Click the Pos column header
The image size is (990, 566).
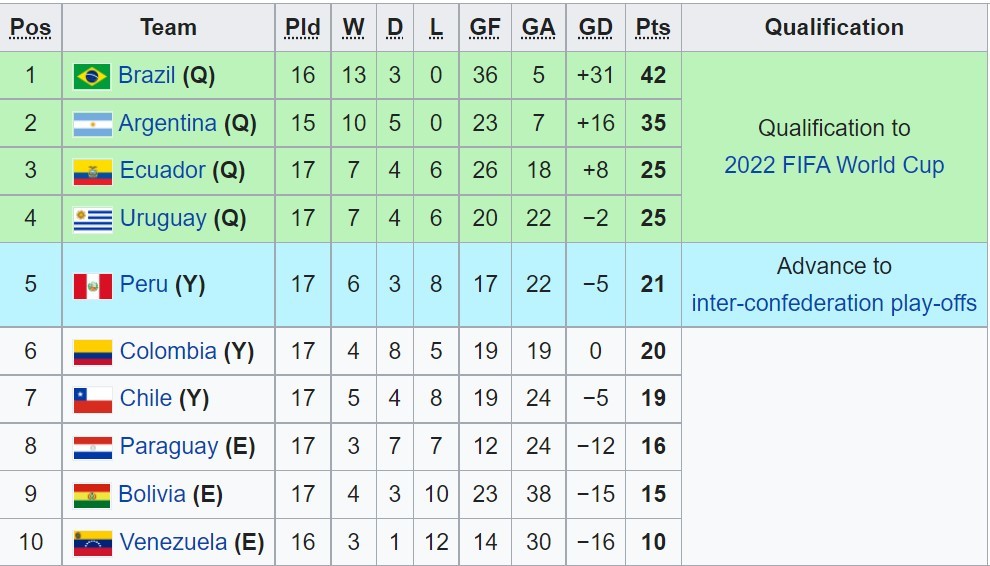tap(30, 28)
